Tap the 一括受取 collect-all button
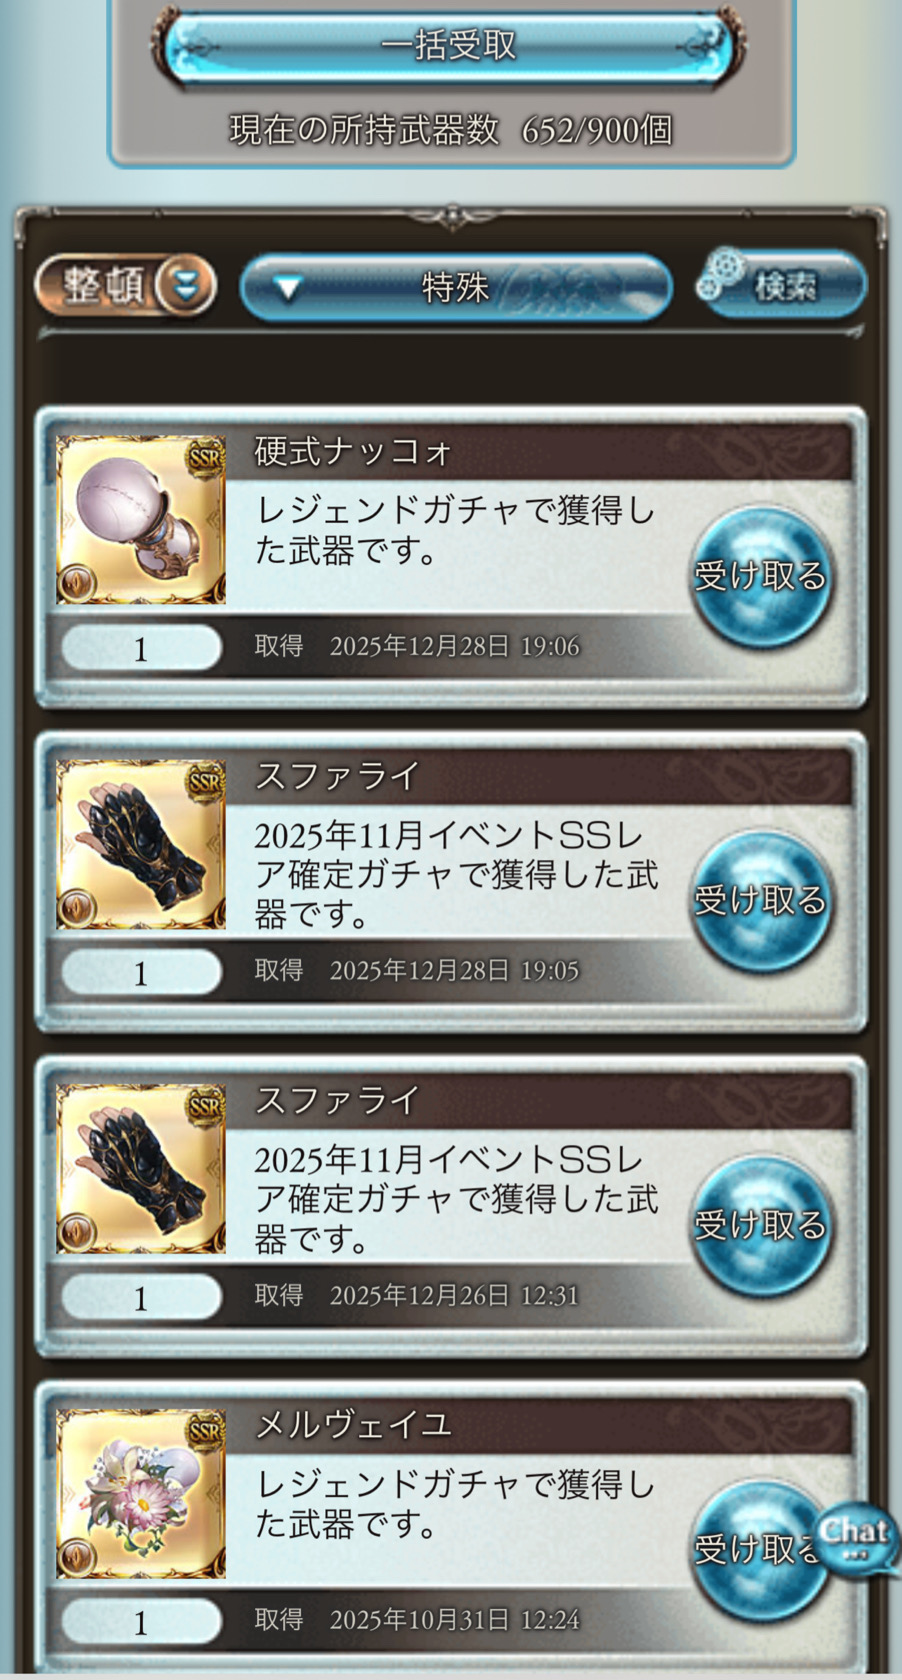902x1680 pixels. click(x=448, y=45)
